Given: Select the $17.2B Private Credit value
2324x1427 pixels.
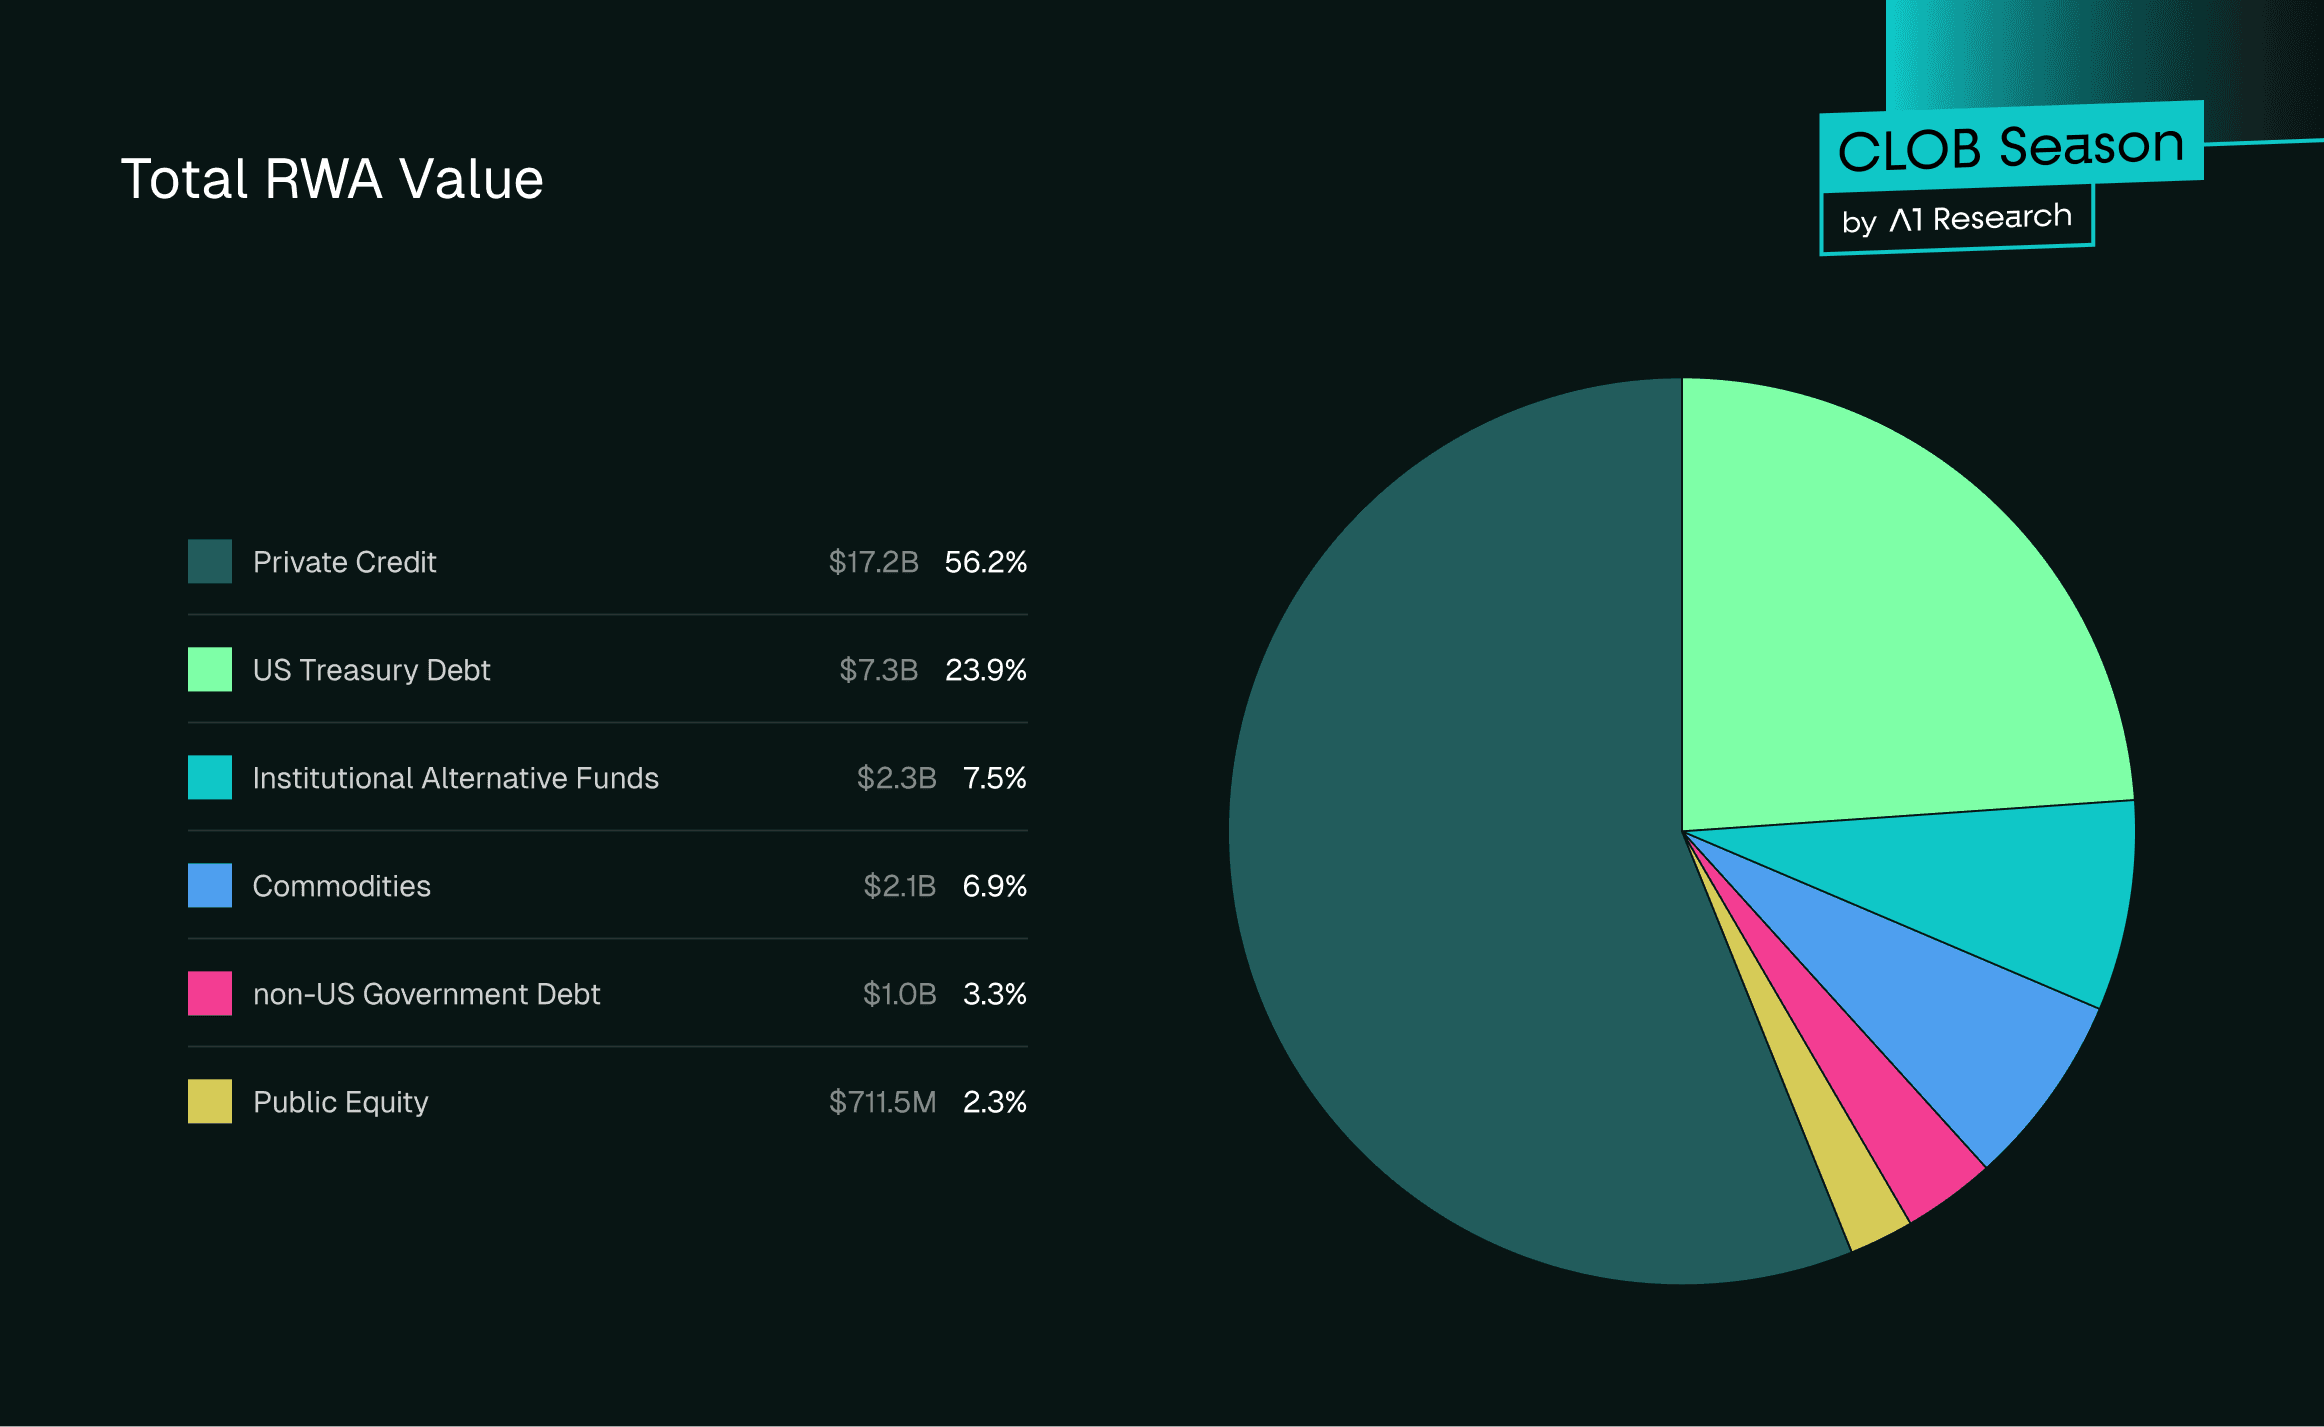Looking at the screenshot, I should coord(874,562).
